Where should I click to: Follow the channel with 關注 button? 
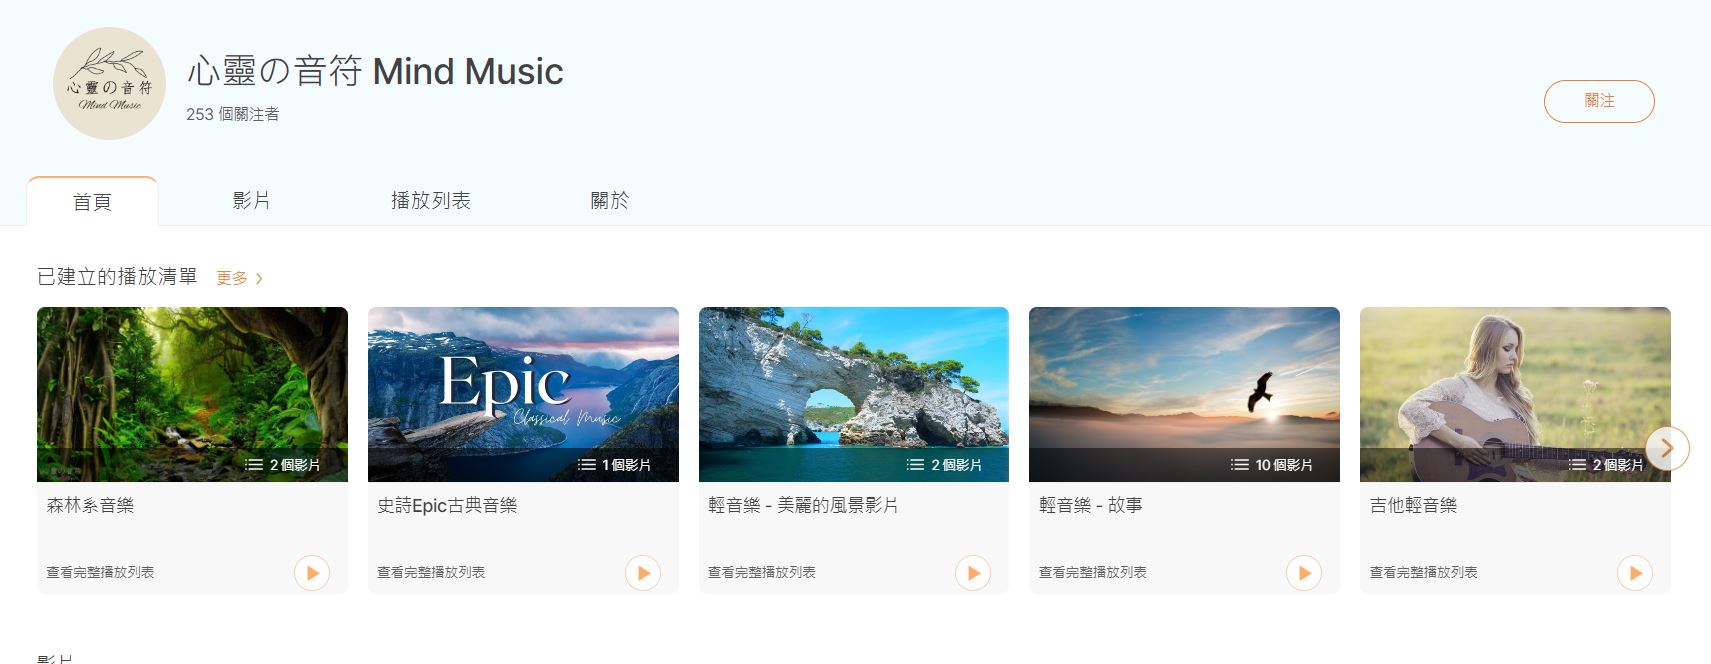tap(1599, 101)
